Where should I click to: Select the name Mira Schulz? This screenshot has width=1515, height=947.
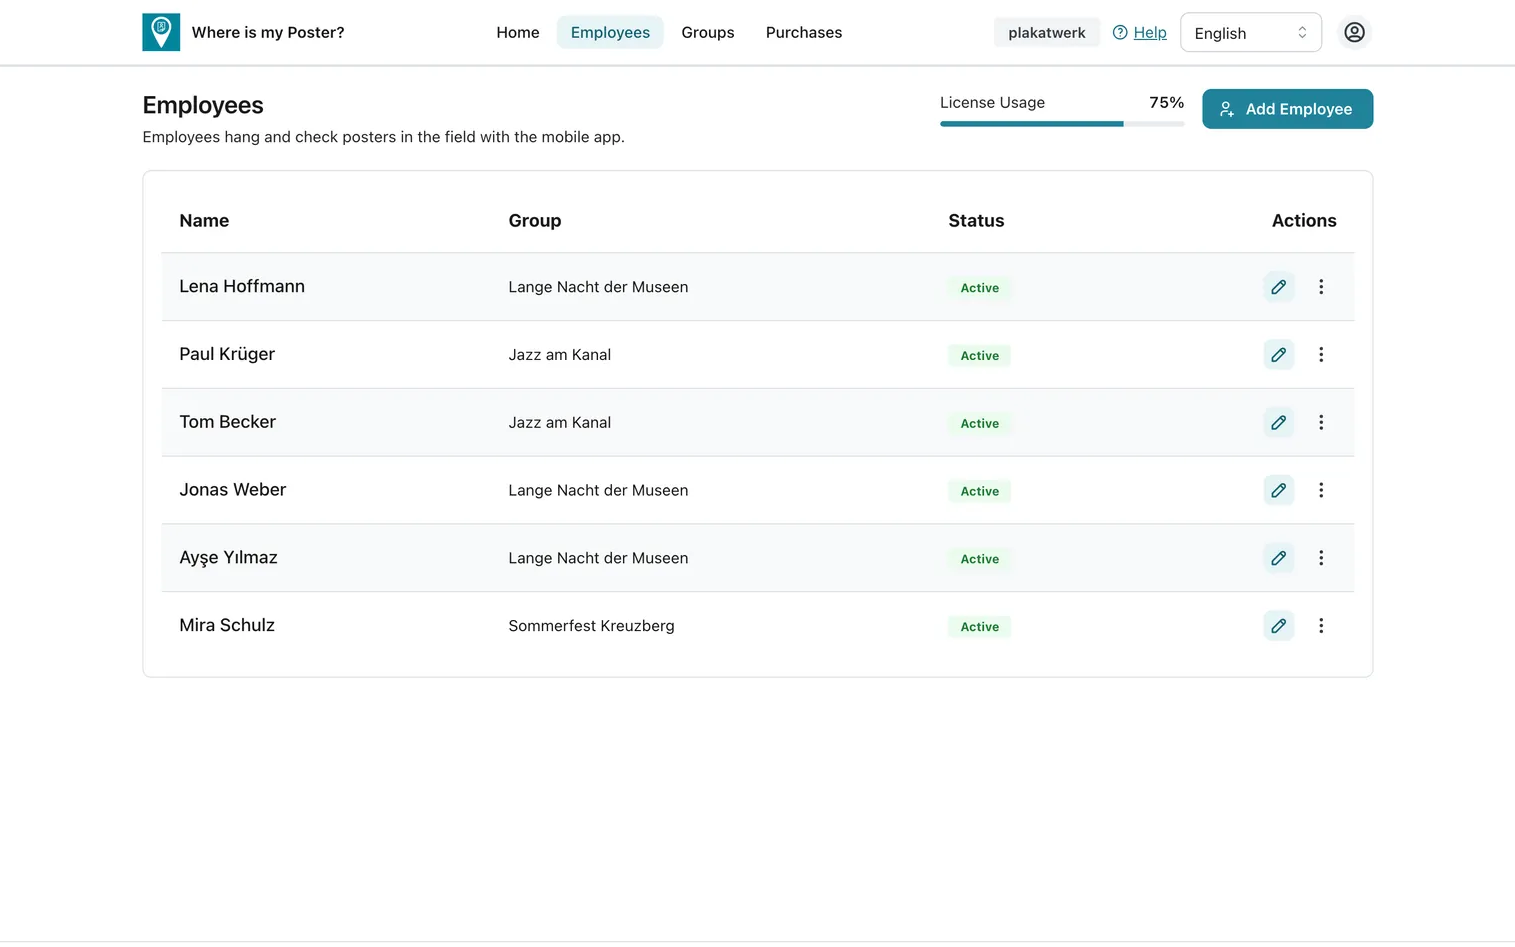(227, 626)
